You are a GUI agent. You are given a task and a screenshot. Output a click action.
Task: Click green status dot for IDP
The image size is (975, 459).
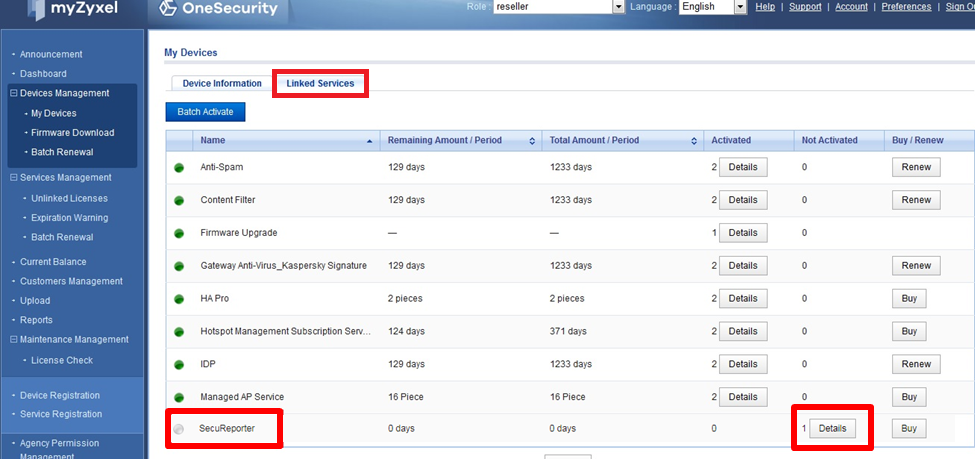[x=179, y=364]
